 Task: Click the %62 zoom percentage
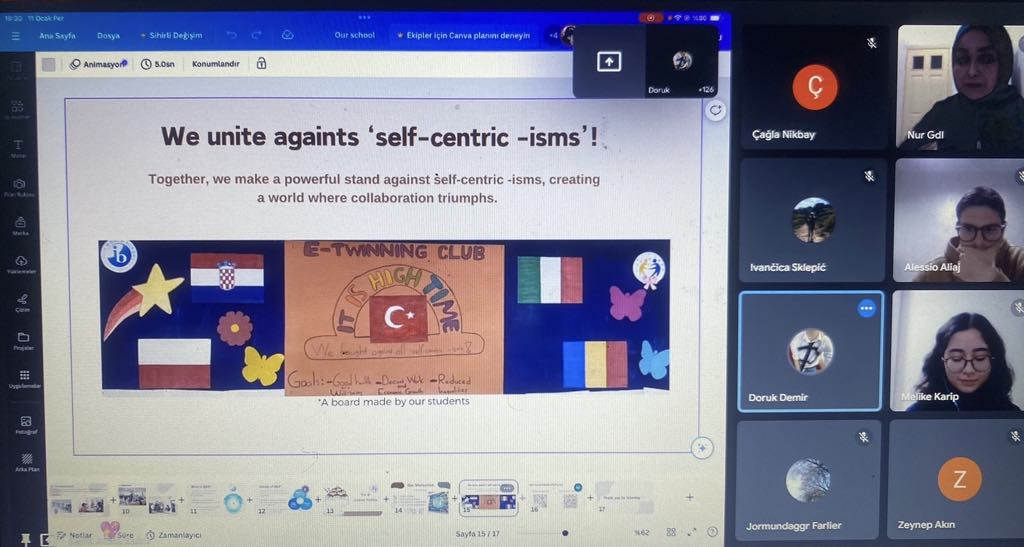tap(642, 533)
